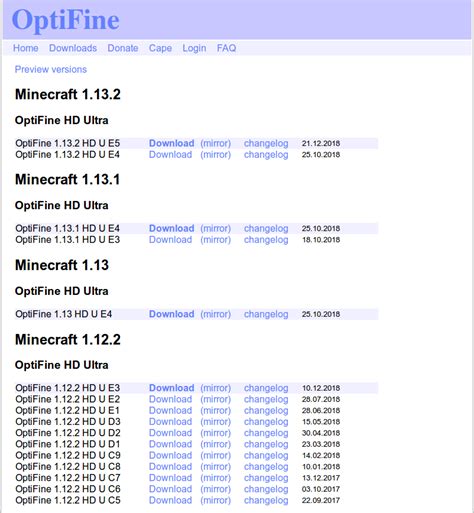
Task: View changelog for OptiFine 1.12.2 HD U C7
Action: 266,478
